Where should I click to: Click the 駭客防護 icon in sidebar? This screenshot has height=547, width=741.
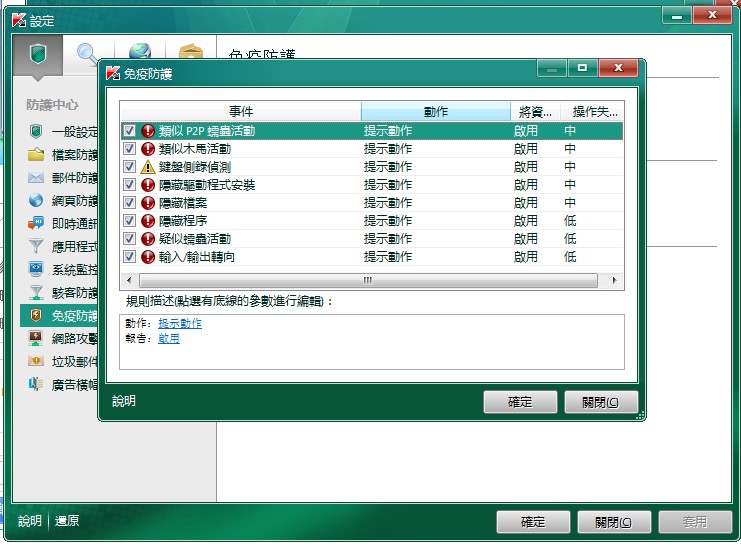(x=36, y=292)
